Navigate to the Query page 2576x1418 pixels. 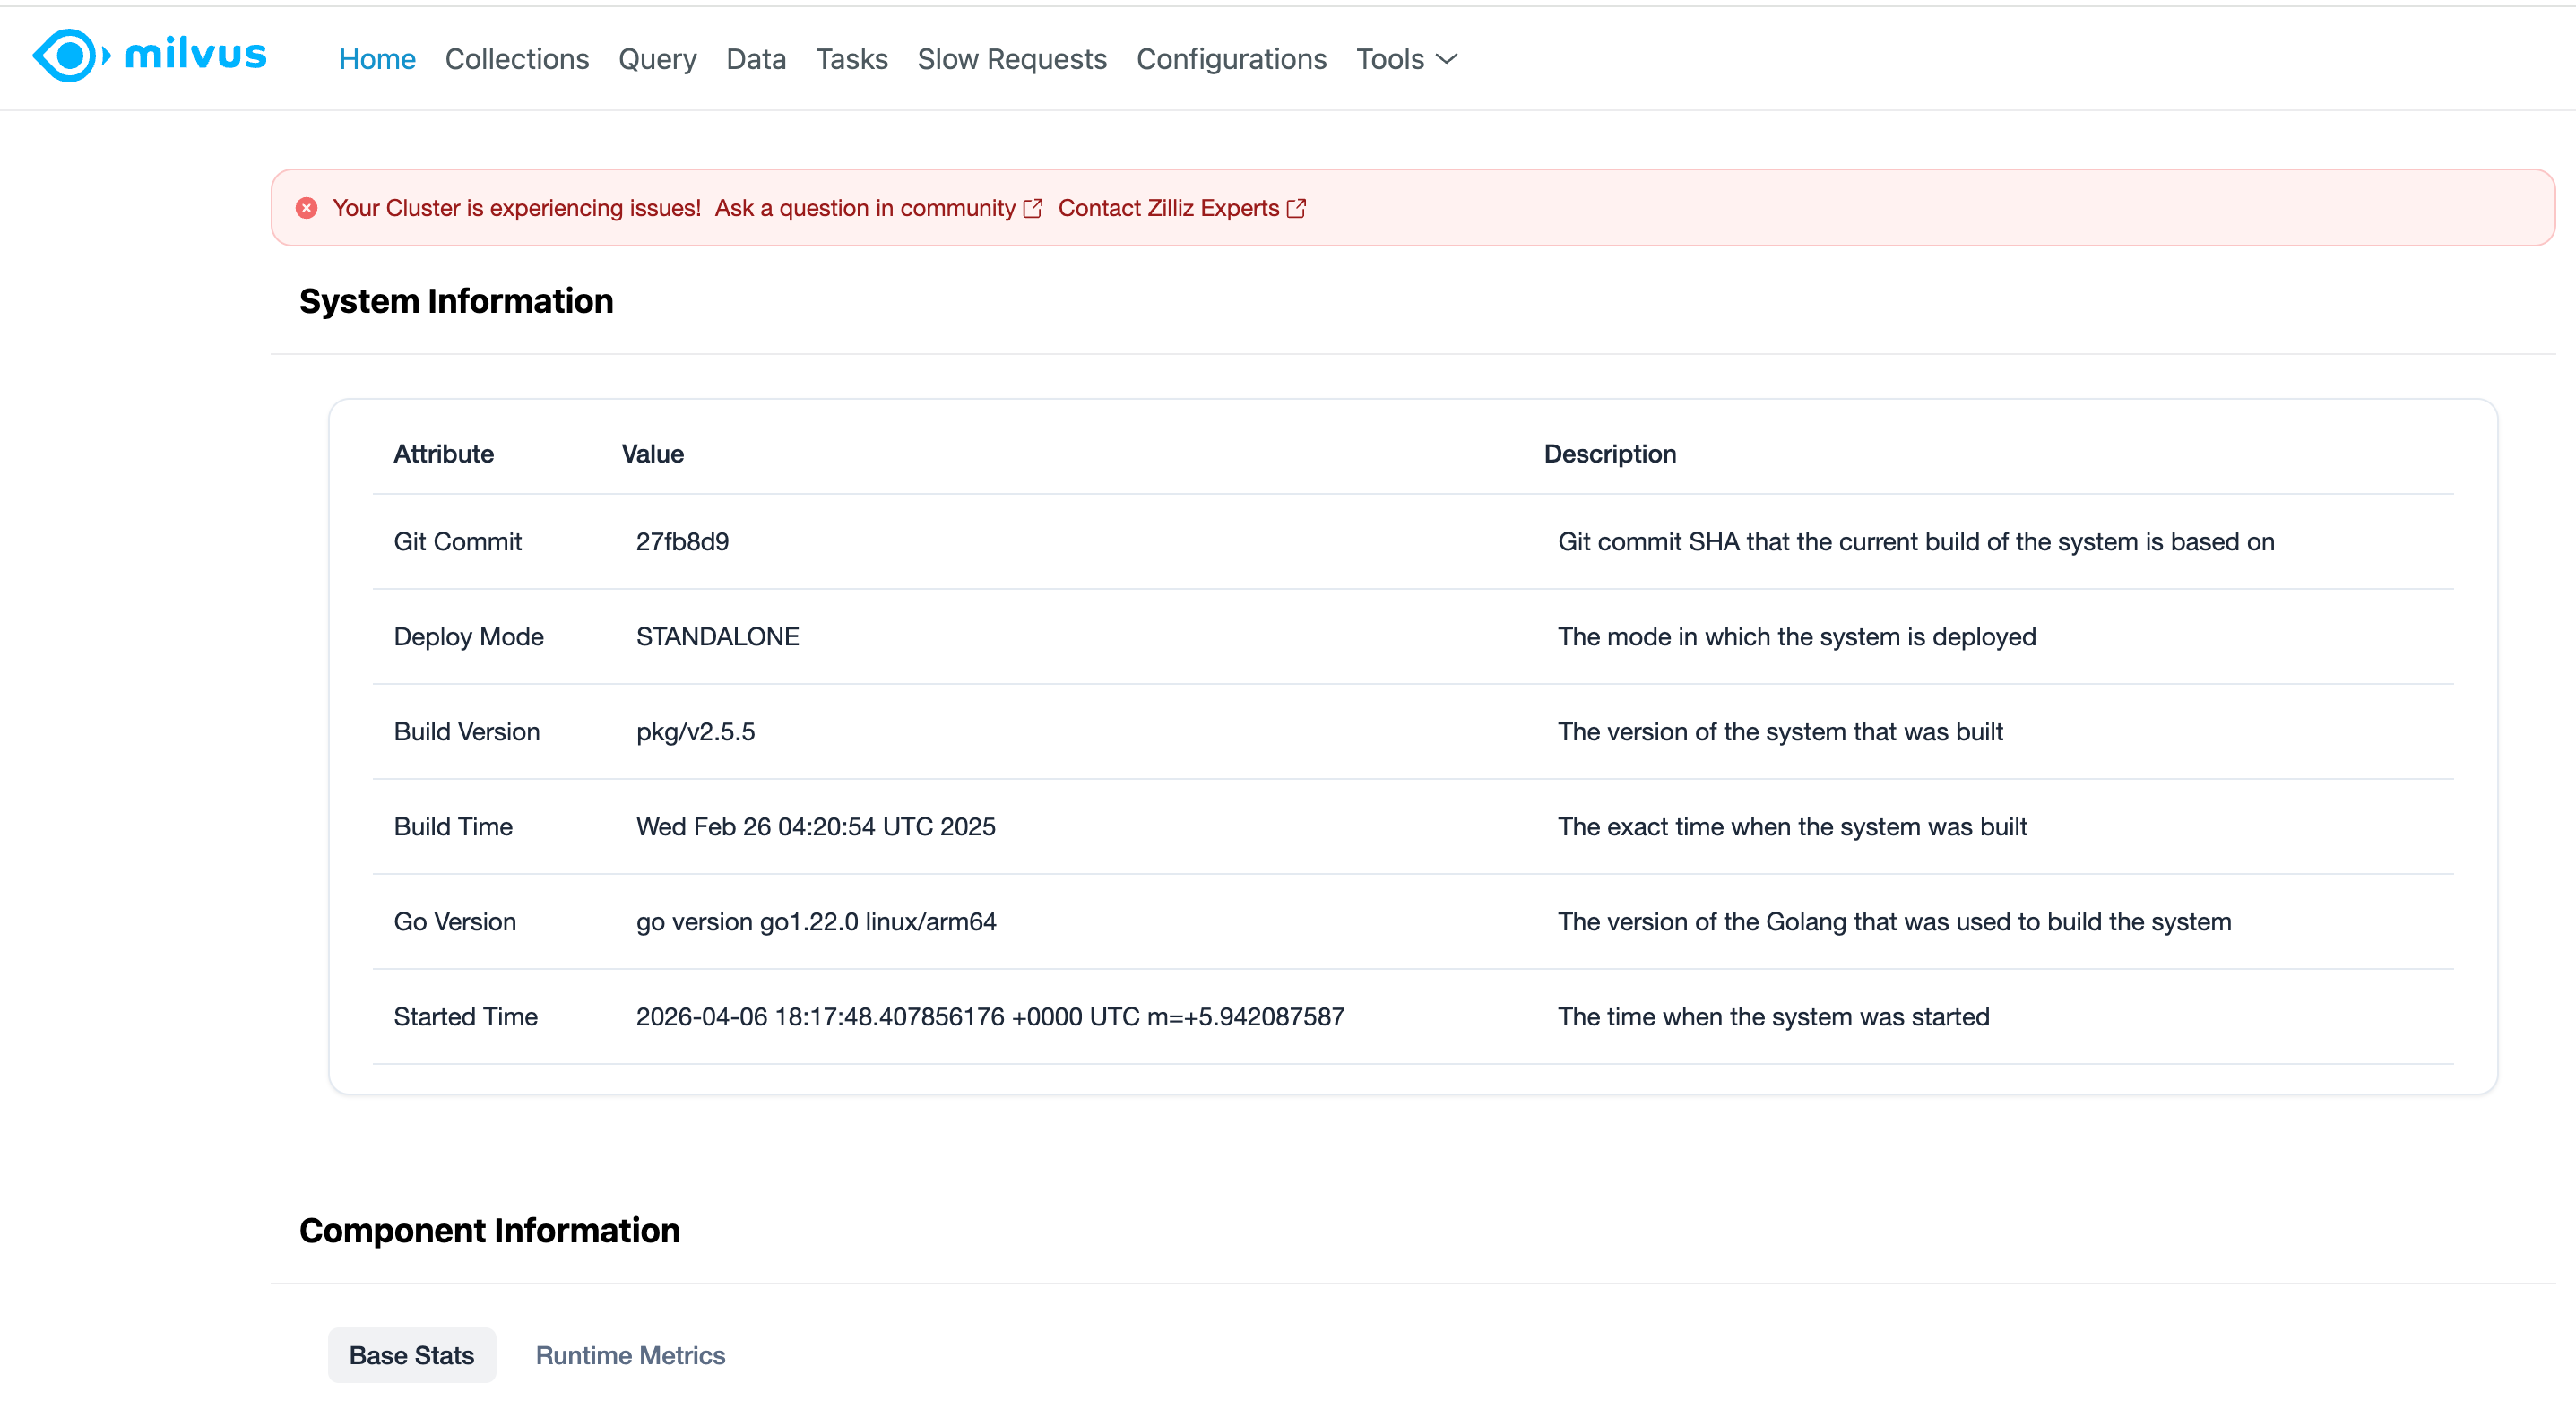point(657,59)
